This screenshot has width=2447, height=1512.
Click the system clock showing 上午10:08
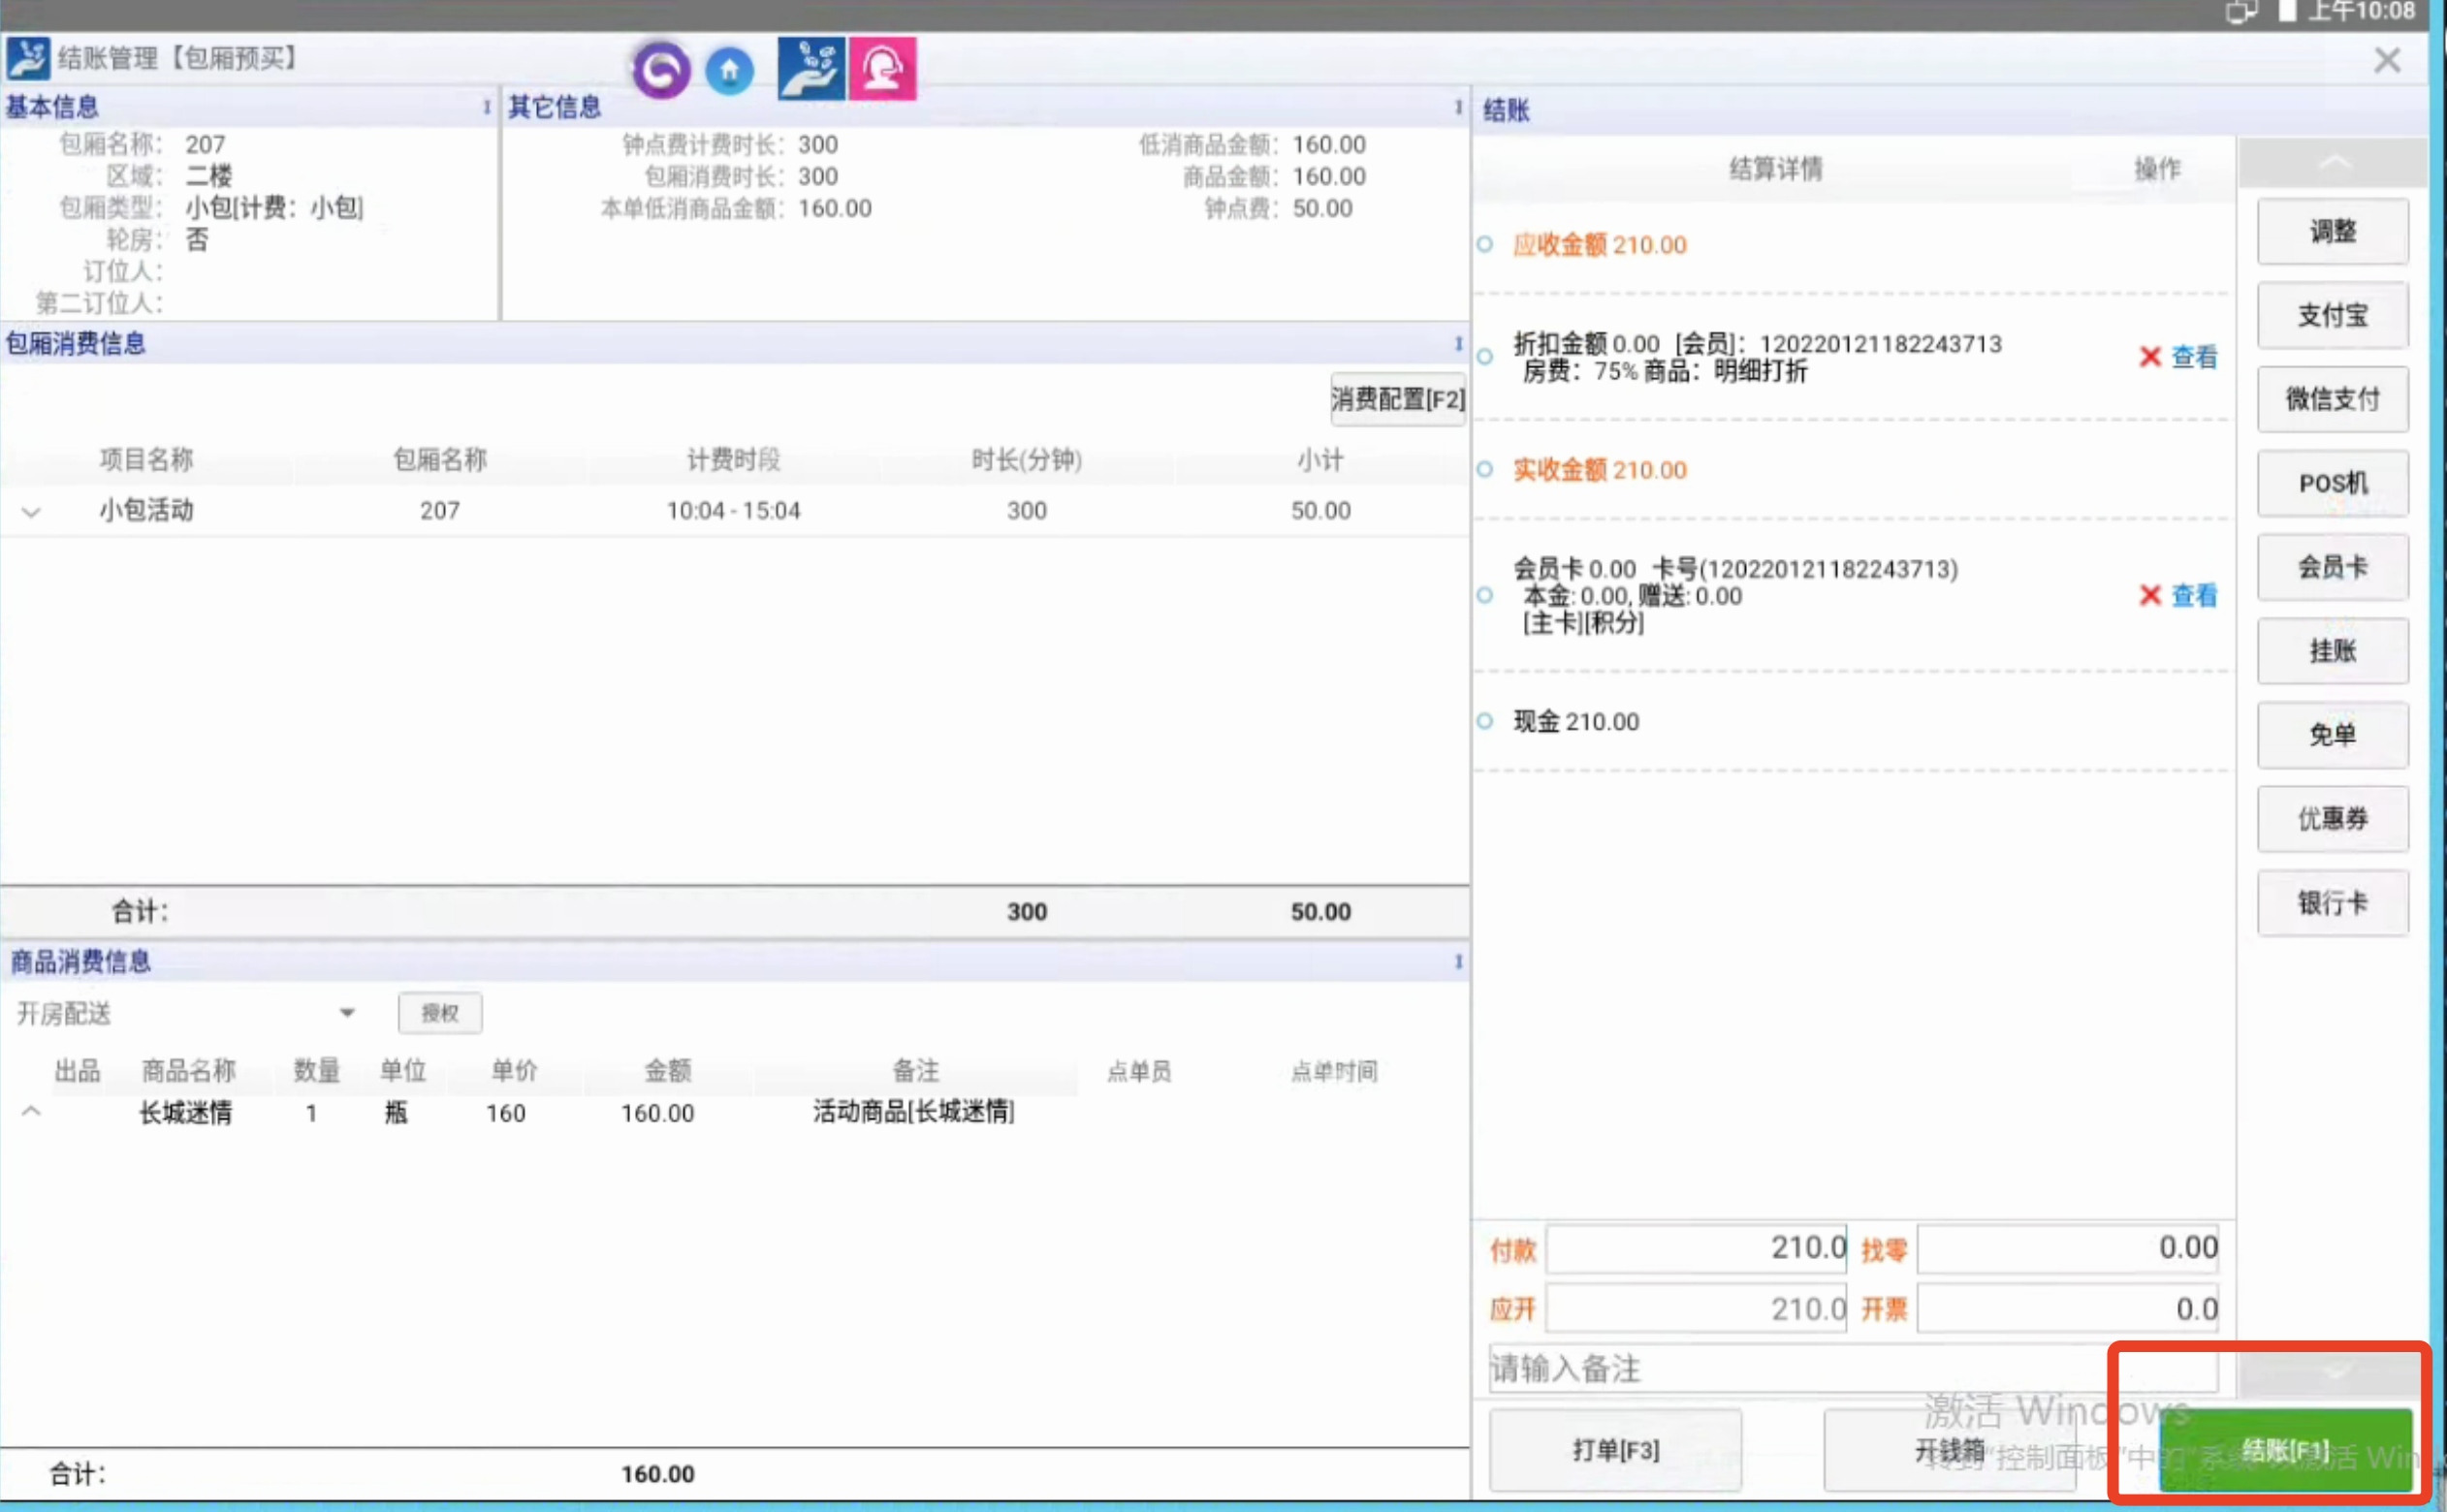tap(2361, 12)
